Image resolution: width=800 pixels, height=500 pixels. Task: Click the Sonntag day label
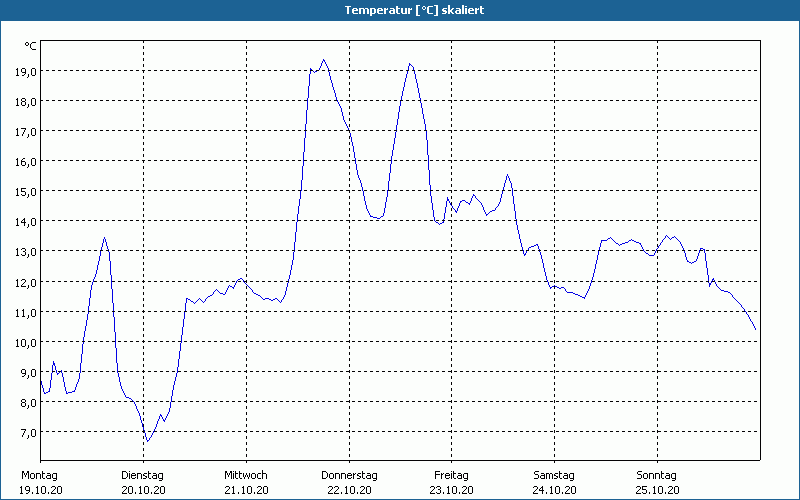tap(657, 476)
